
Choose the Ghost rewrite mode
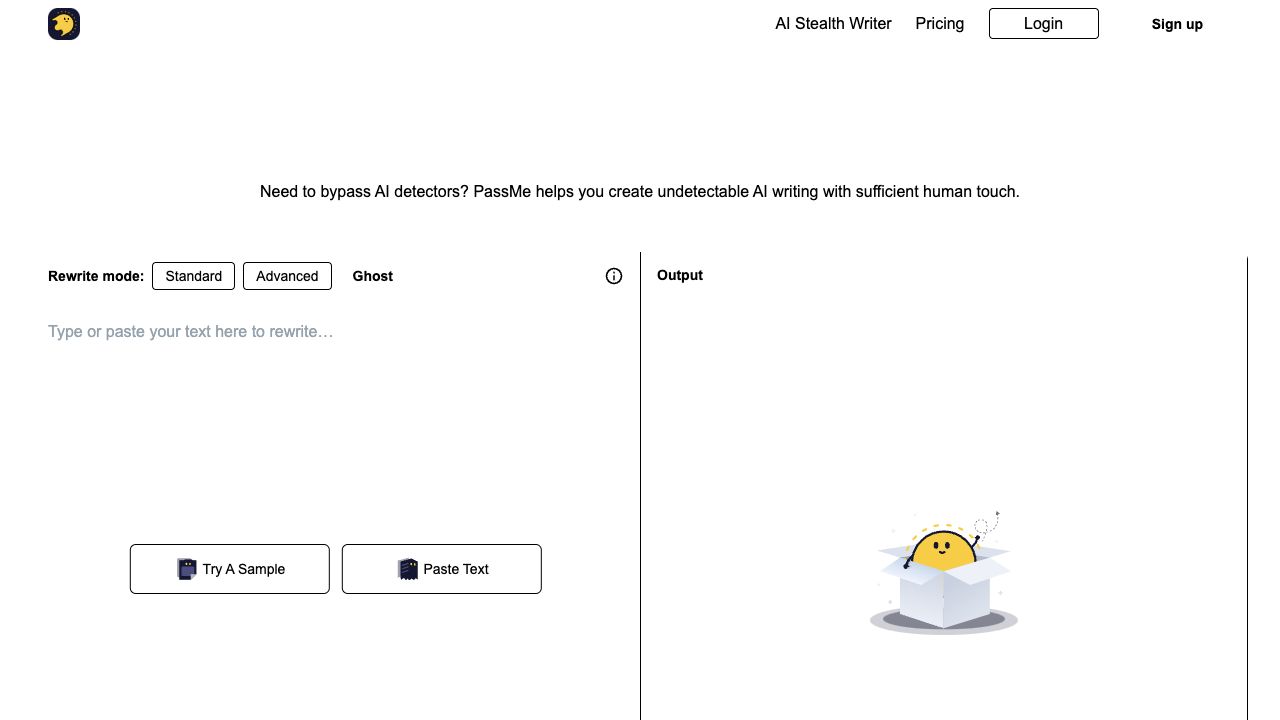coord(372,276)
